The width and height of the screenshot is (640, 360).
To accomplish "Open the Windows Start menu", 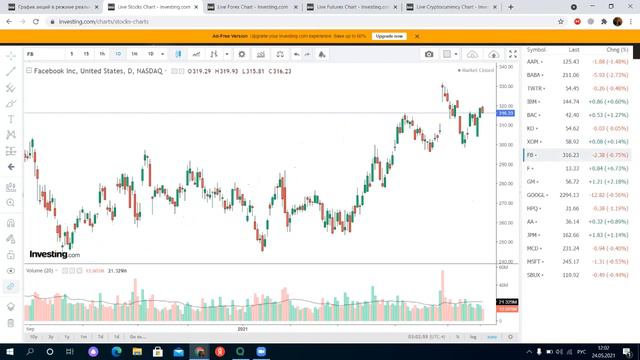I will click(x=10, y=352).
